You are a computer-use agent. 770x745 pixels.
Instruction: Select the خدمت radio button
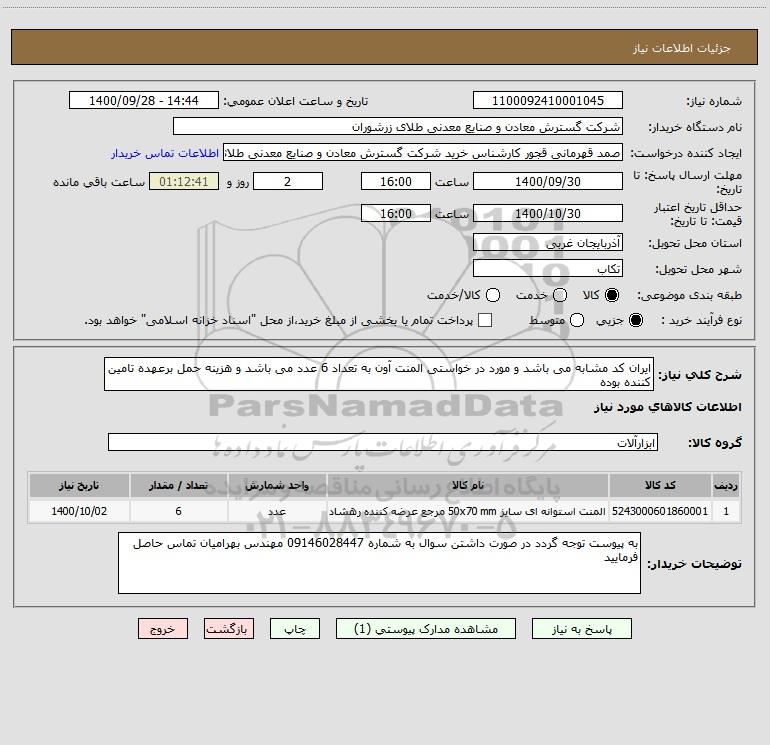point(560,295)
